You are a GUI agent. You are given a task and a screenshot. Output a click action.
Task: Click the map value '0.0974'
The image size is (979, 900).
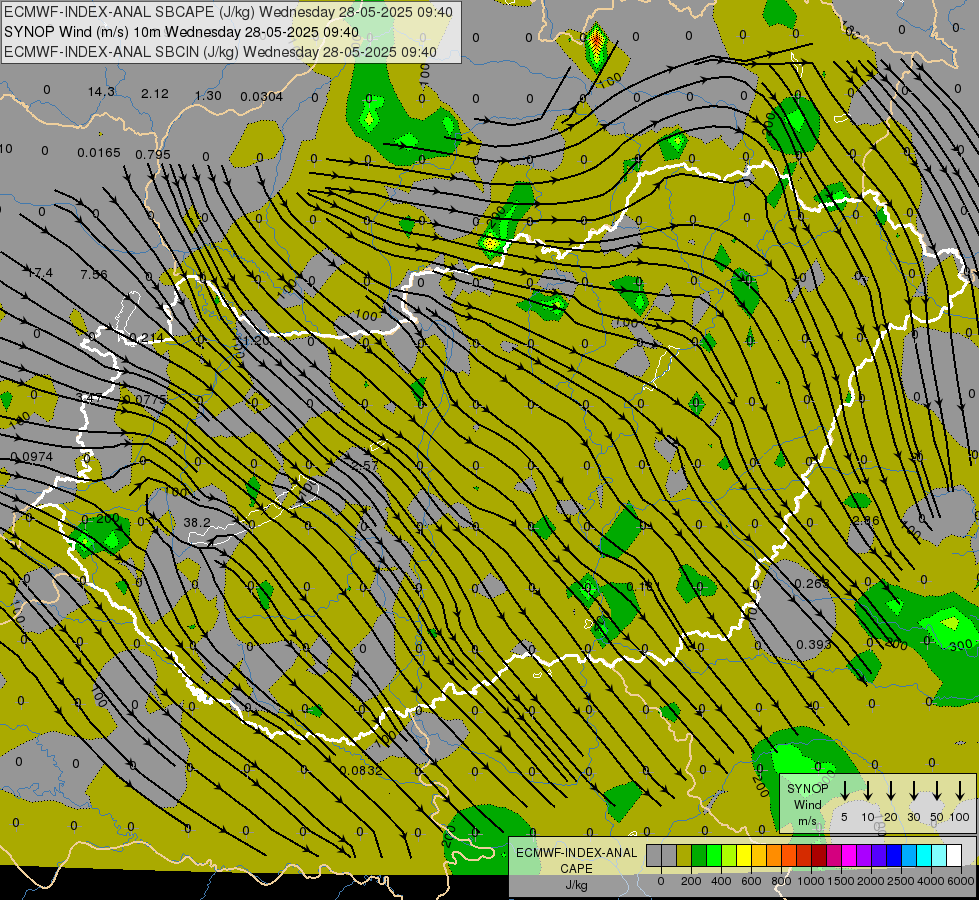pyautogui.click(x=31, y=457)
